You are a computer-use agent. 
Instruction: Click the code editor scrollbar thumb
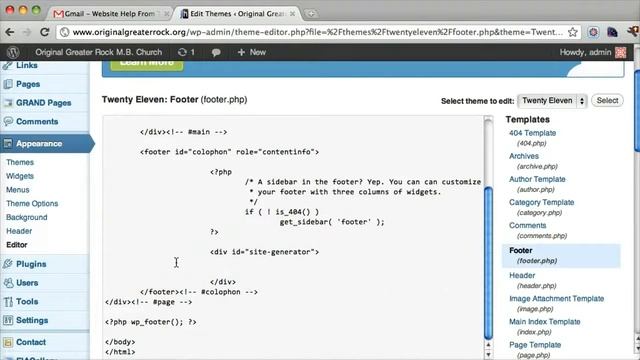pos(488,262)
